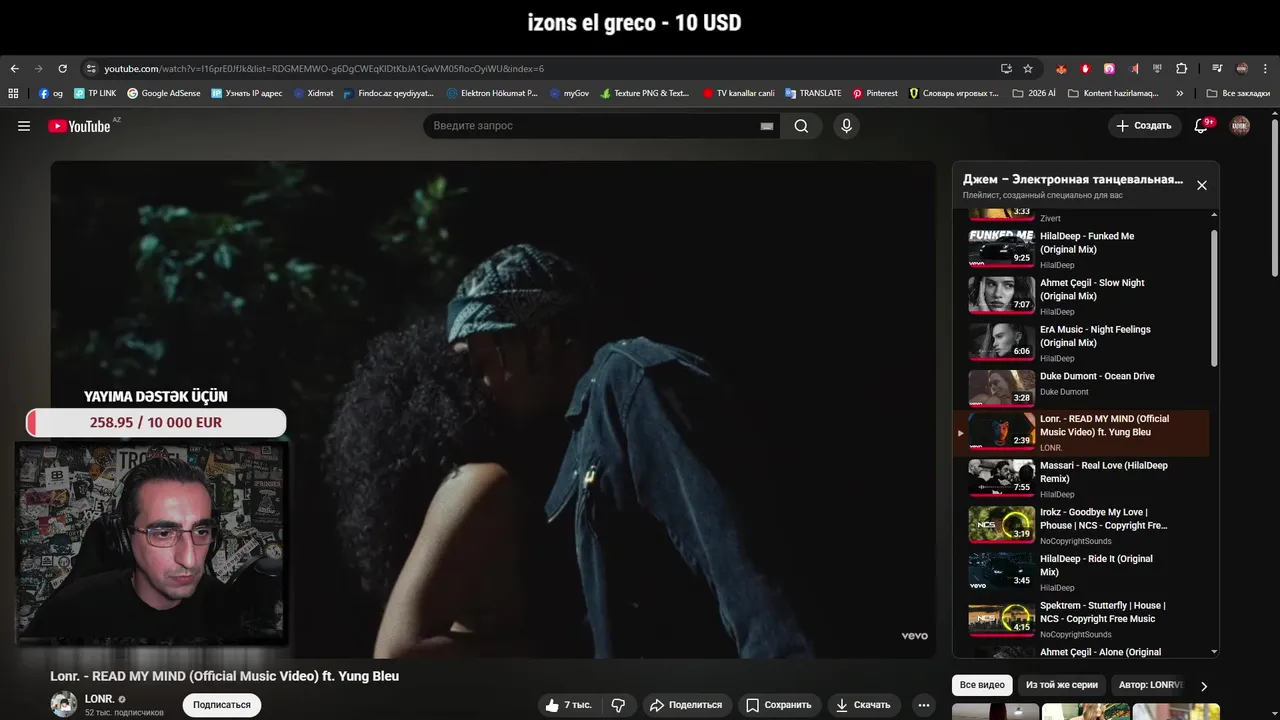This screenshot has height=720, width=1280.
Task: Click the address bar URL
Action: coord(324,69)
